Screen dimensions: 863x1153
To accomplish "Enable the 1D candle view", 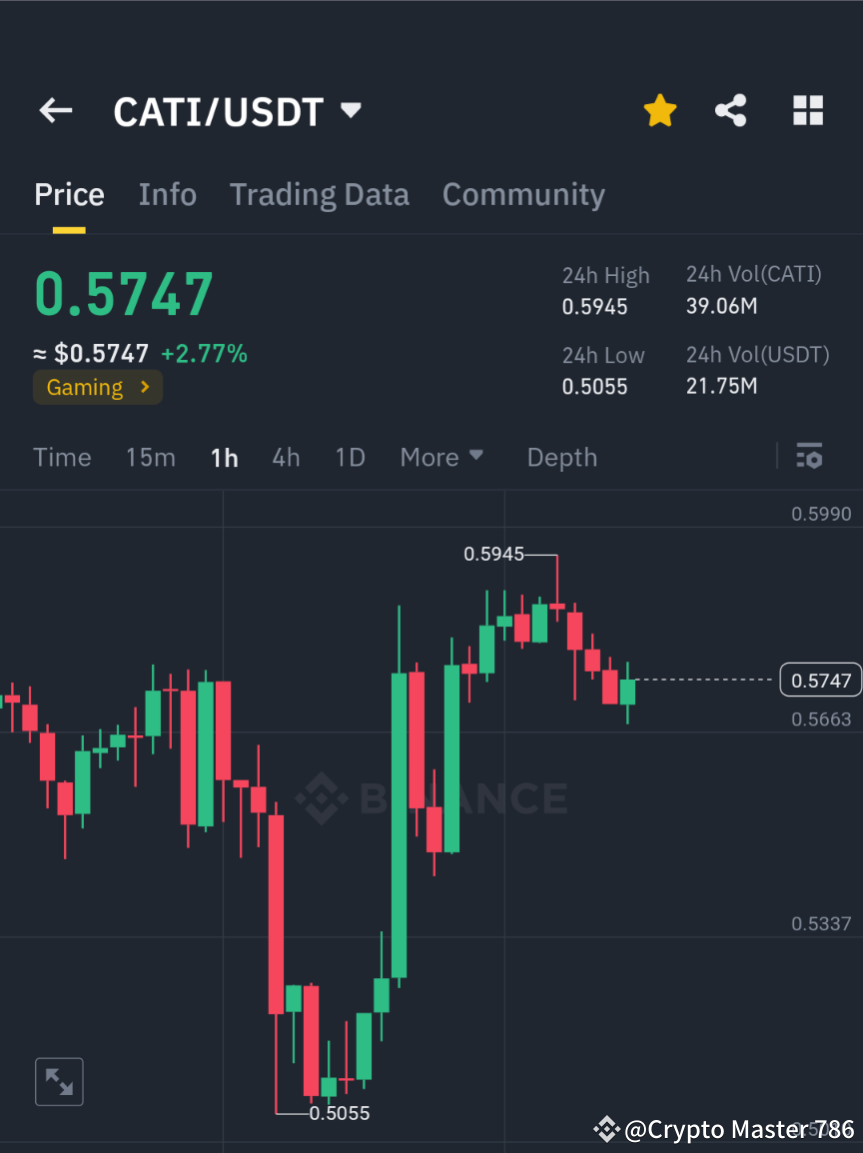I will [x=350, y=457].
